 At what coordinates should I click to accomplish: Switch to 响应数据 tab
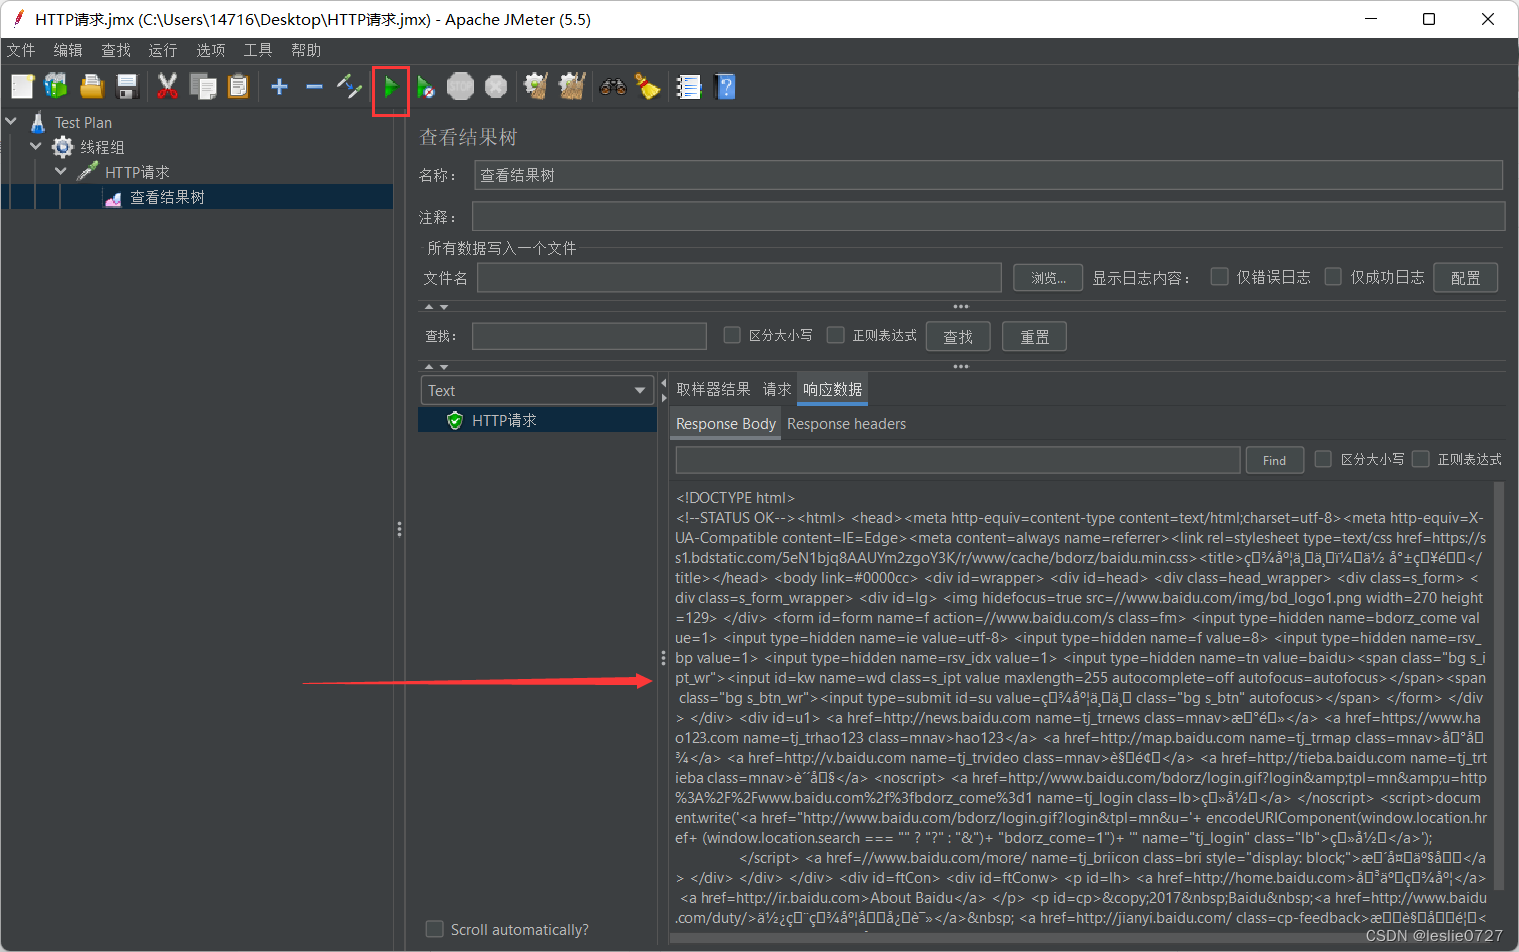(833, 389)
